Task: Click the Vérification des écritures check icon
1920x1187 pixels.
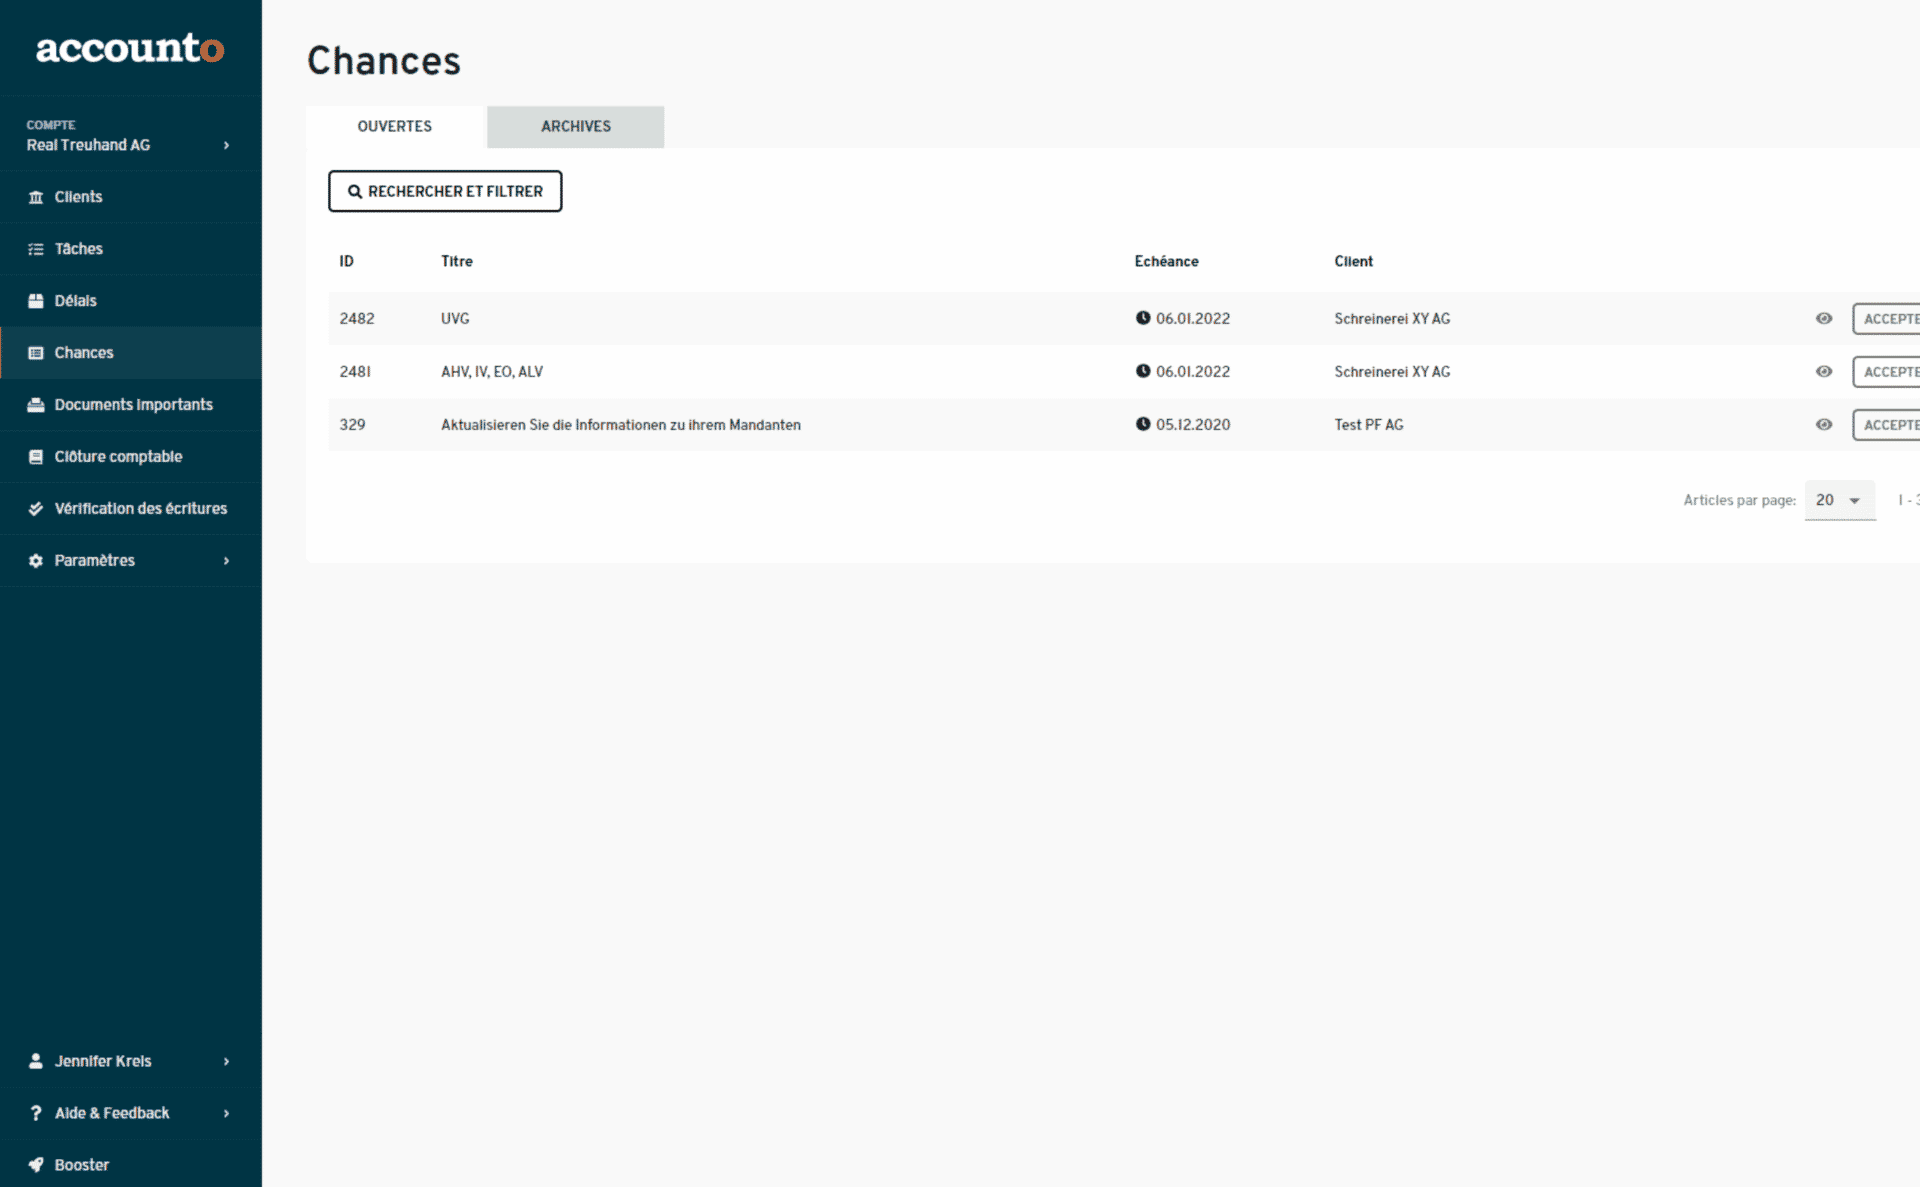Action: 36,509
